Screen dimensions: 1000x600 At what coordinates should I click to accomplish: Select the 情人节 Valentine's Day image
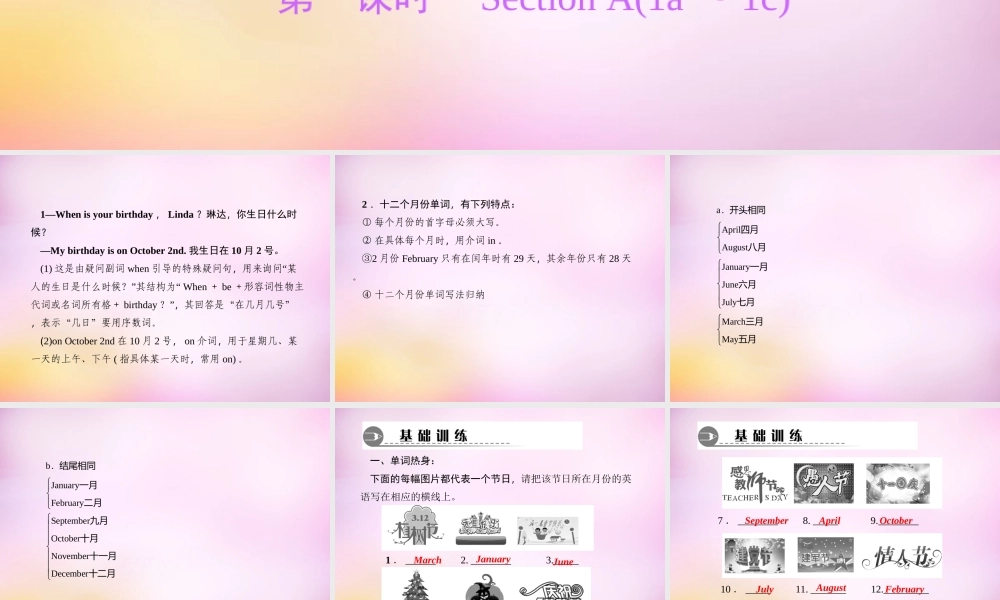901,555
